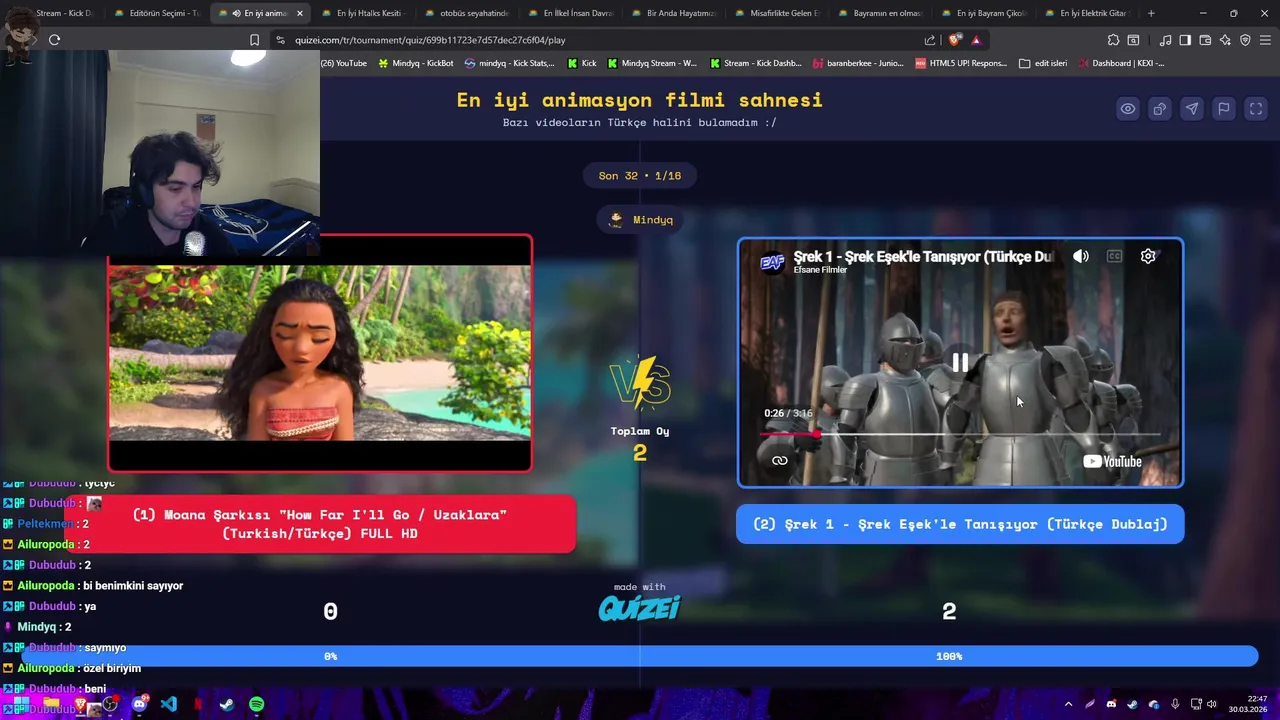Pause the Shrek video
The image size is (1280, 720).
coord(960,363)
